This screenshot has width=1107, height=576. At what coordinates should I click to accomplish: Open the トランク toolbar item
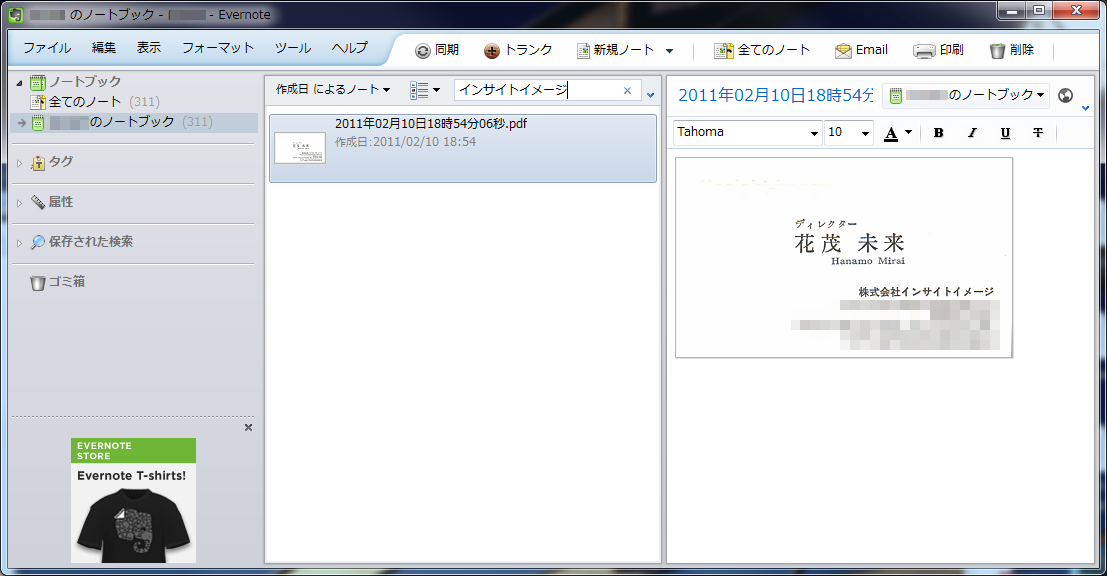[x=517, y=50]
